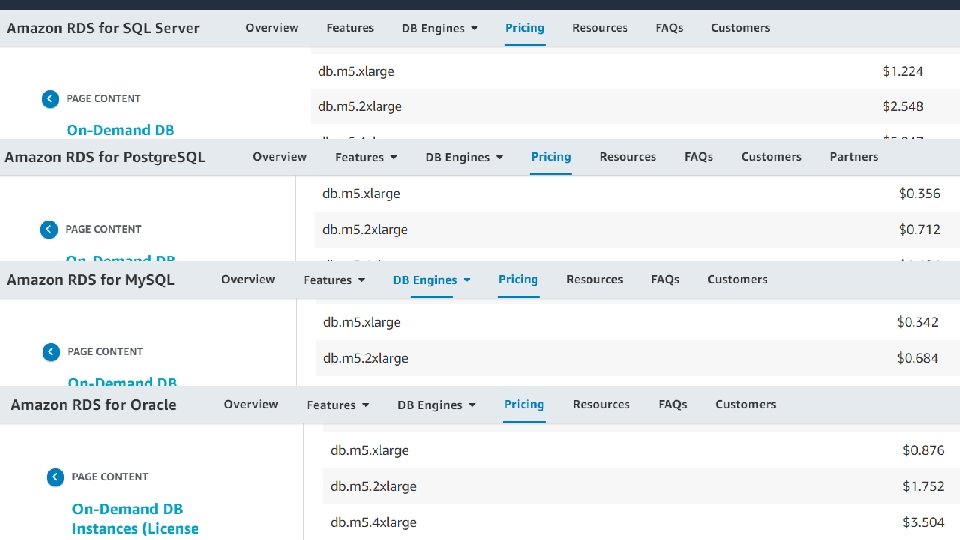Click the $0.876 price value
Viewport: 960px width, 540px height.
(923, 451)
